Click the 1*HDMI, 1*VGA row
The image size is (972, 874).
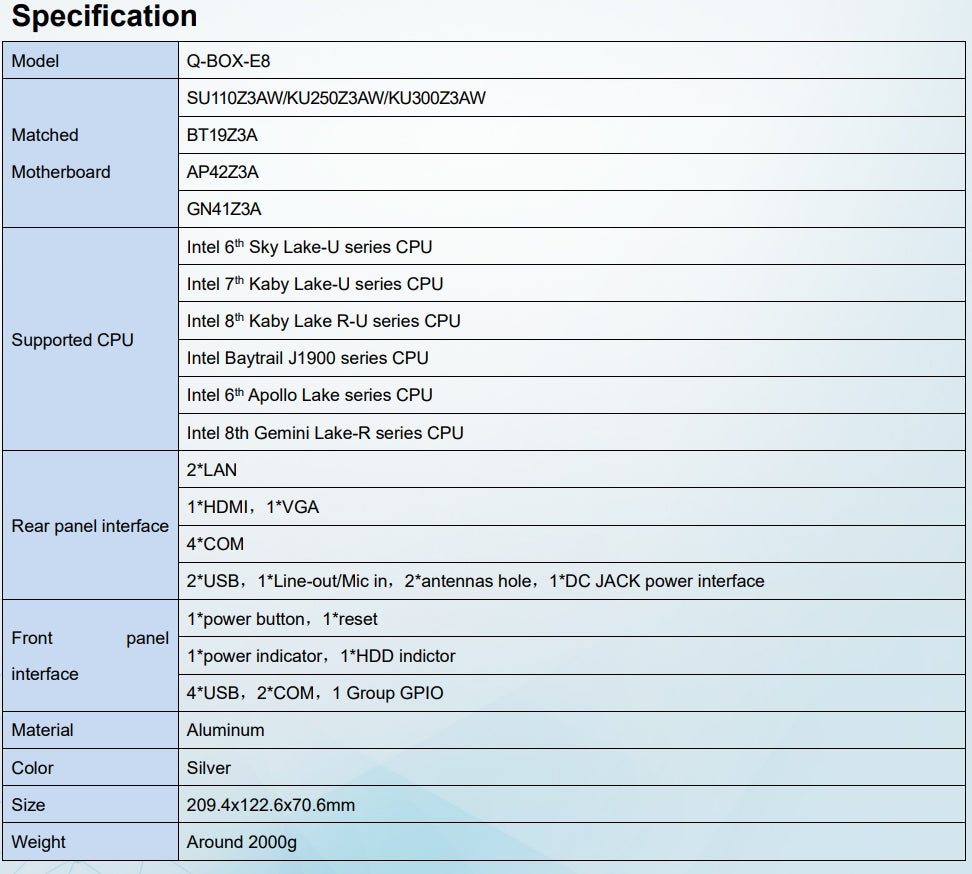click(253, 507)
